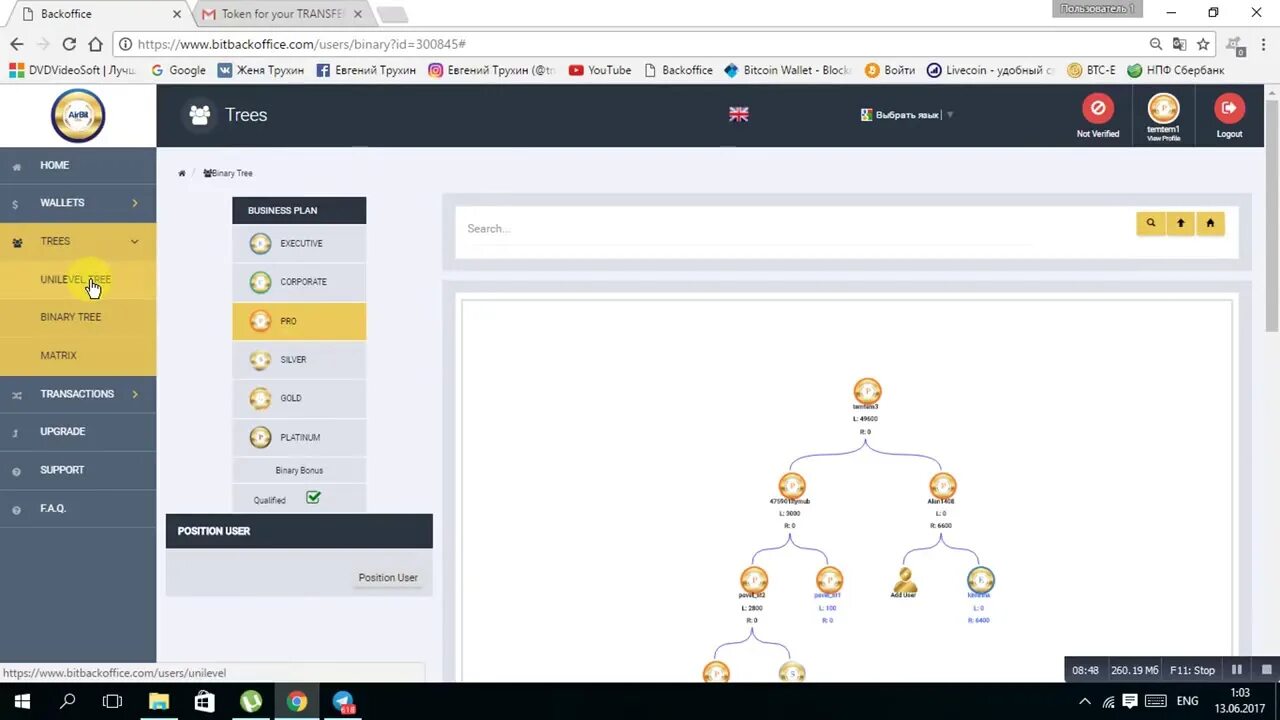
Task: Collapse the TREES sidebar menu
Action: pyautogui.click(x=78, y=241)
